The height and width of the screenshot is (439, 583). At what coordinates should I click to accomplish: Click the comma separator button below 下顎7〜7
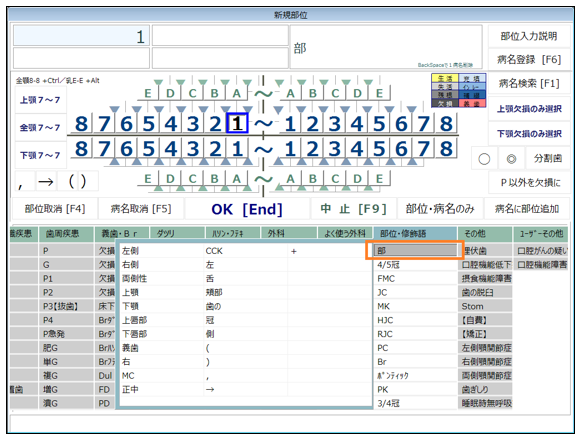[24, 181]
